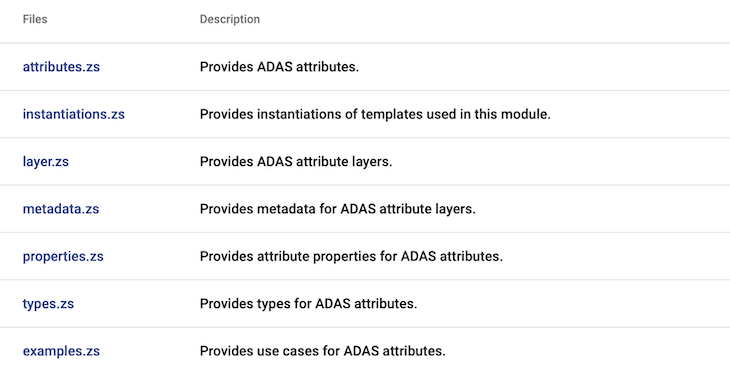Click the instantiations of templates description text

pyautogui.click(x=375, y=114)
